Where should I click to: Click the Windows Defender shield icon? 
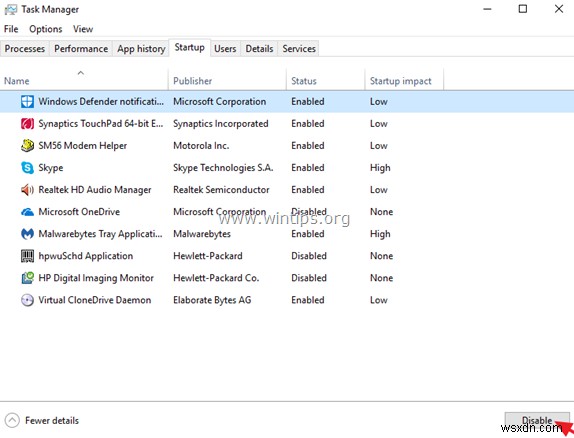27,101
